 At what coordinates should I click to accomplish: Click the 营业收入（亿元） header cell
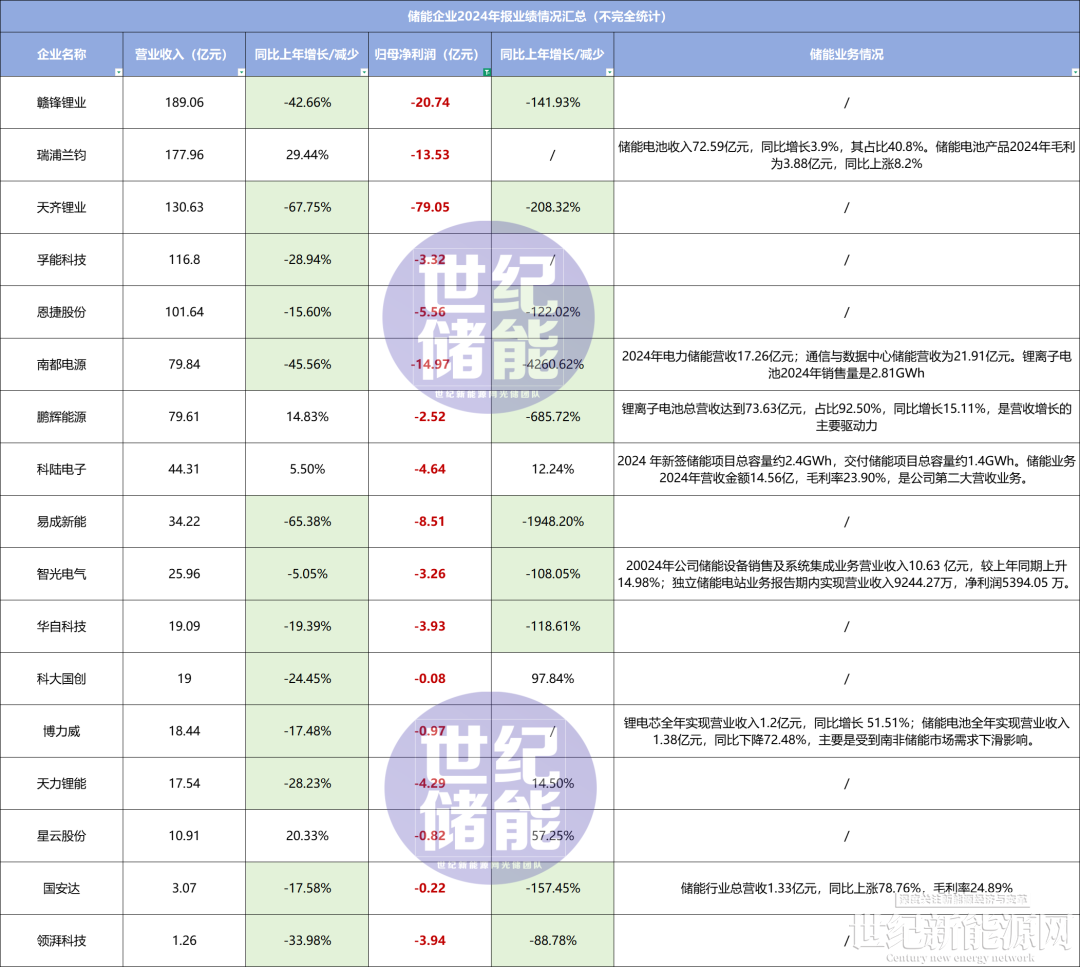[x=184, y=54]
